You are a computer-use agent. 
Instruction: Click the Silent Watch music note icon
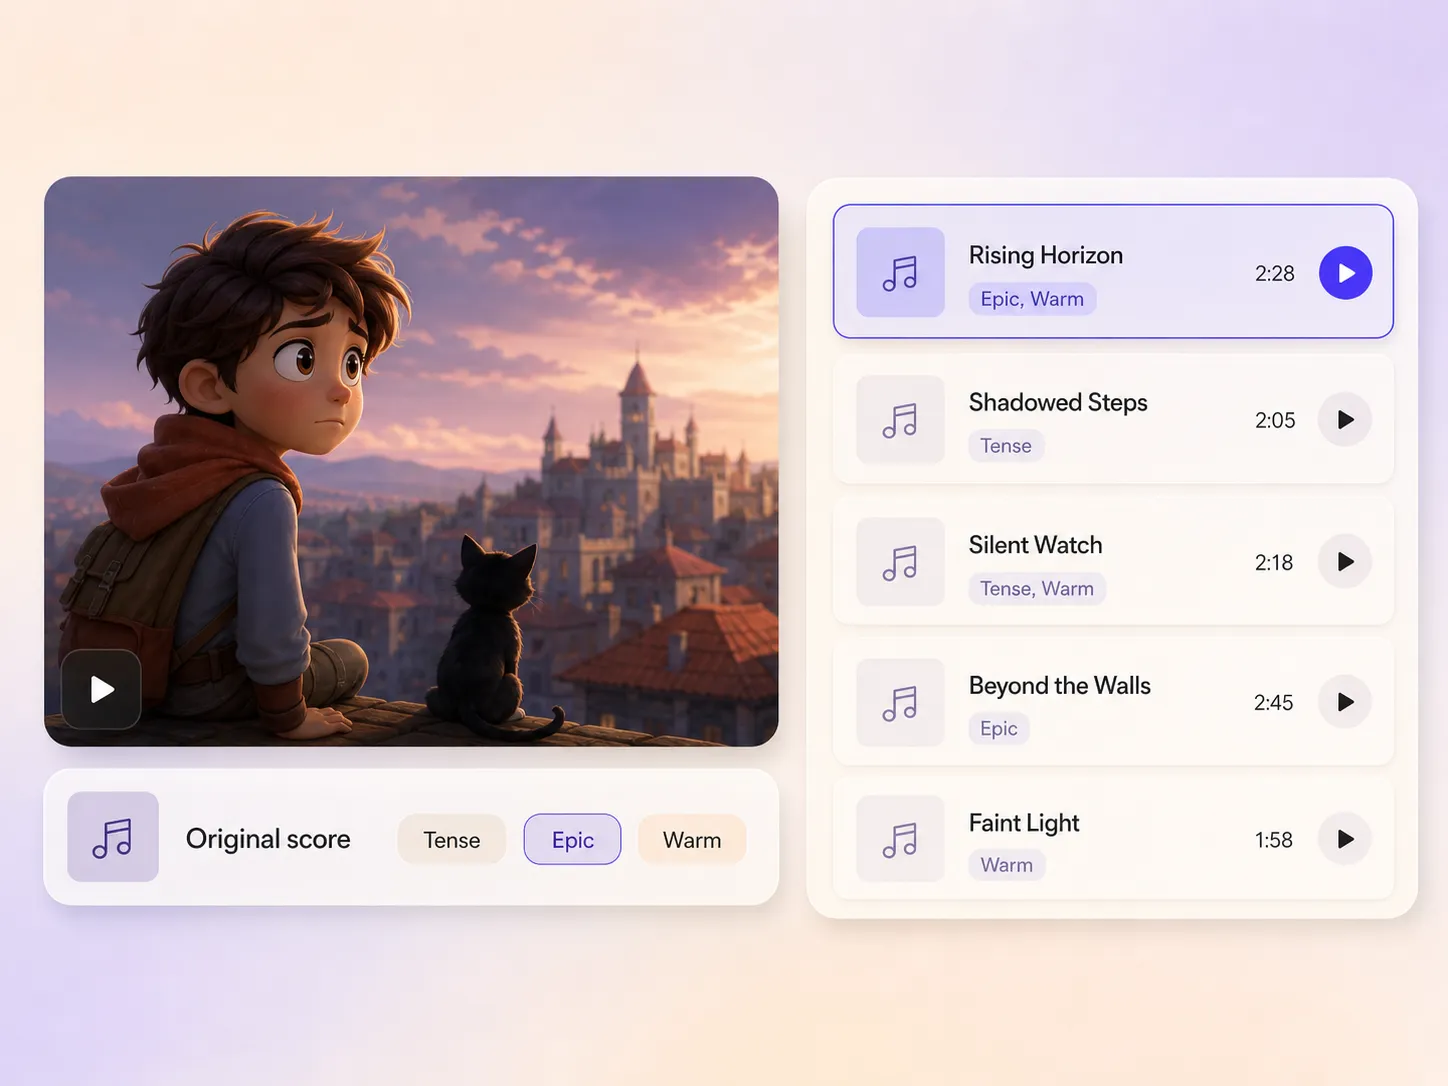click(900, 562)
